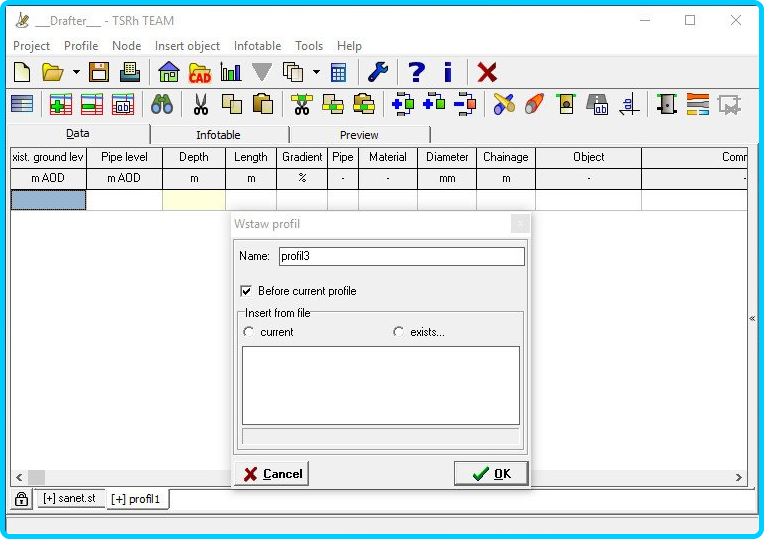The height and width of the screenshot is (539, 764).
Task: Expand the [+] profil1 sheet tab
Action: [x=135, y=499]
